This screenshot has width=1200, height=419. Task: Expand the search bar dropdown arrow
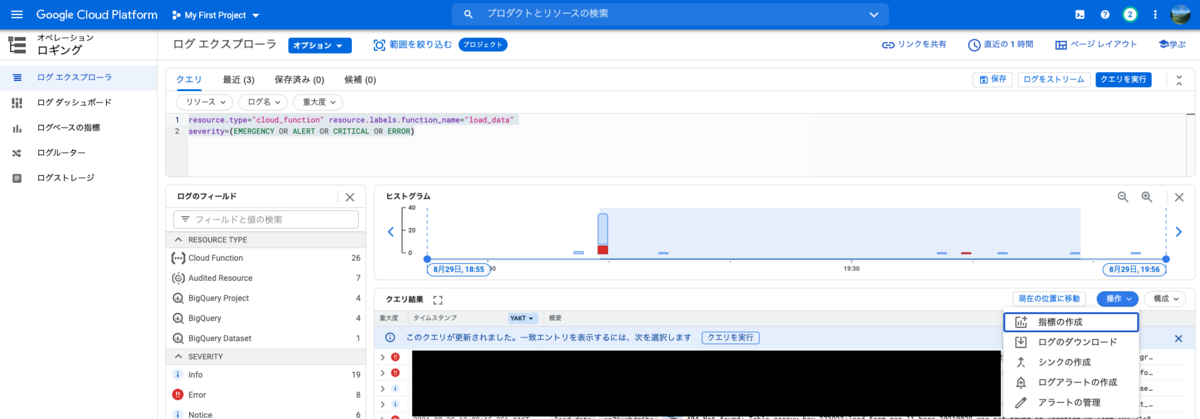(x=874, y=15)
